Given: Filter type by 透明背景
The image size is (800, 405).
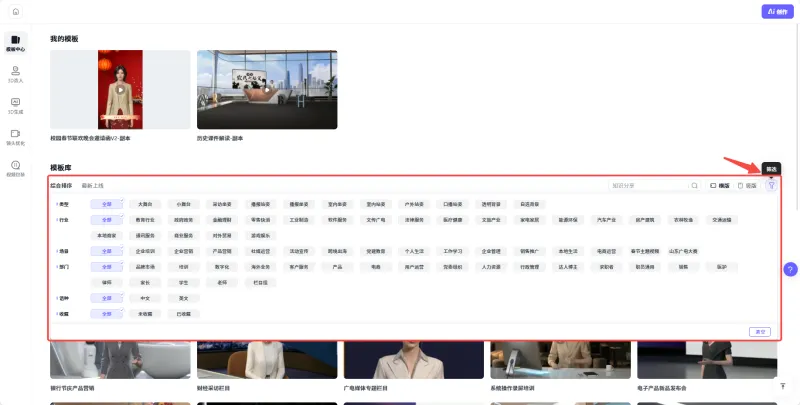Looking at the screenshot, I should point(491,204).
